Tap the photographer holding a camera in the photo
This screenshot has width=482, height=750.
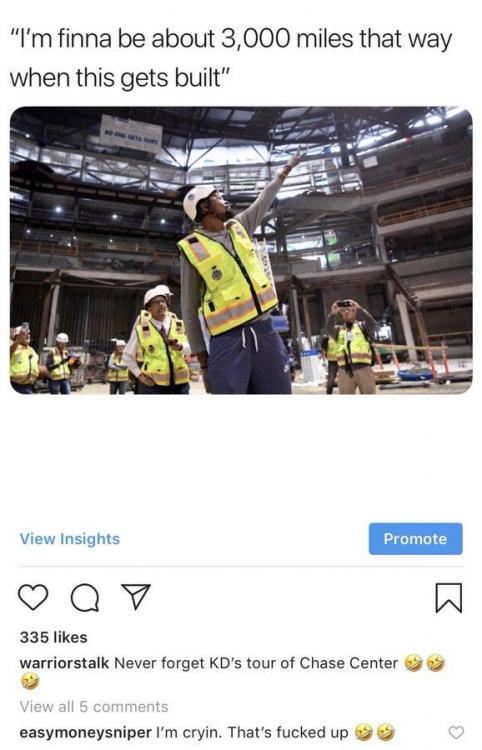(352, 346)
